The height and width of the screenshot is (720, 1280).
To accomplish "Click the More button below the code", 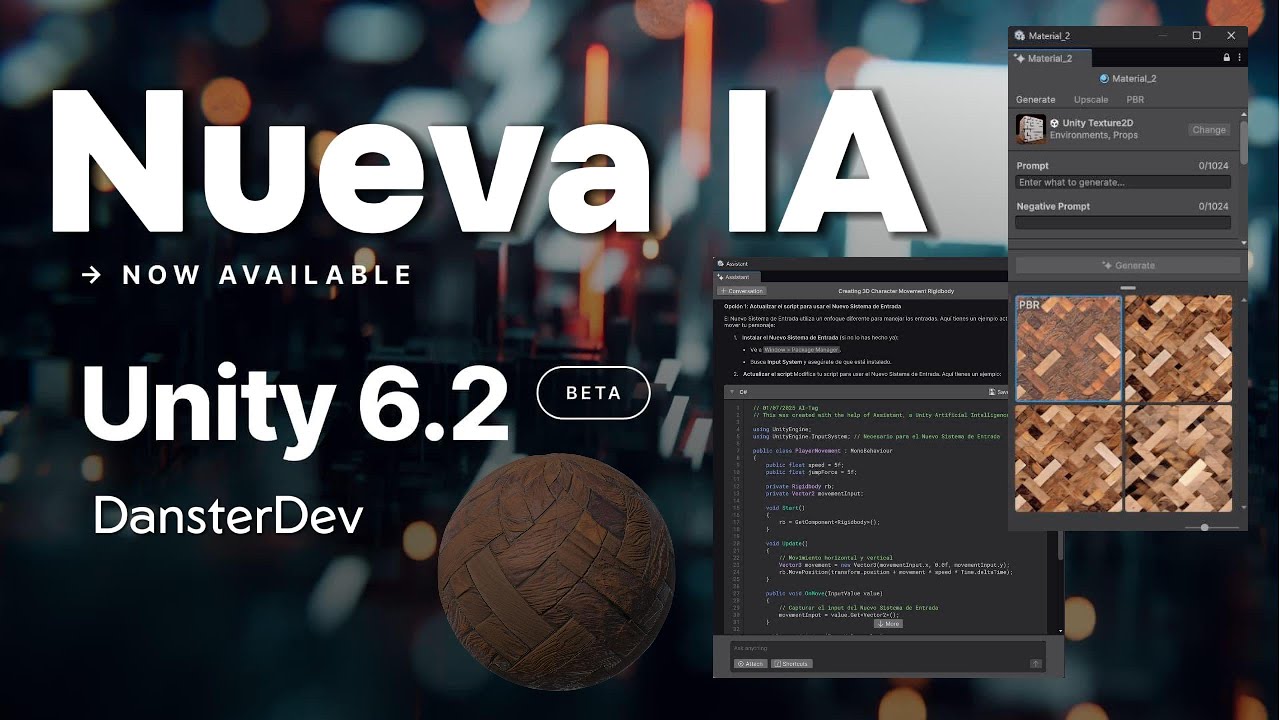I will 888,623.
